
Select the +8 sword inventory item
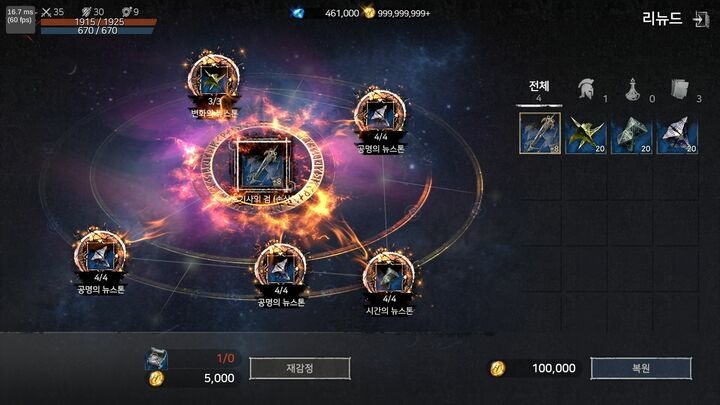tap(540, 133)
